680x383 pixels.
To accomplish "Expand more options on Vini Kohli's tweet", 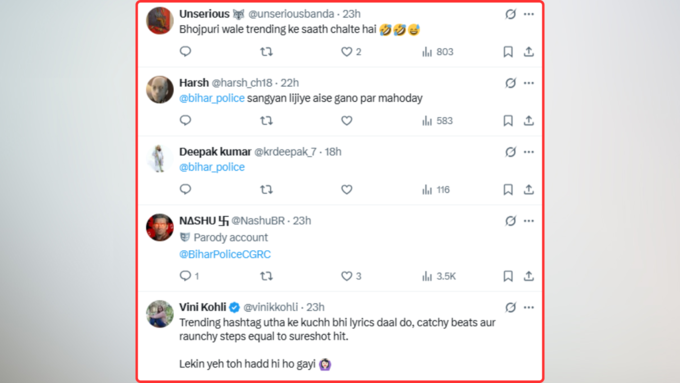I will pos(529,308).
